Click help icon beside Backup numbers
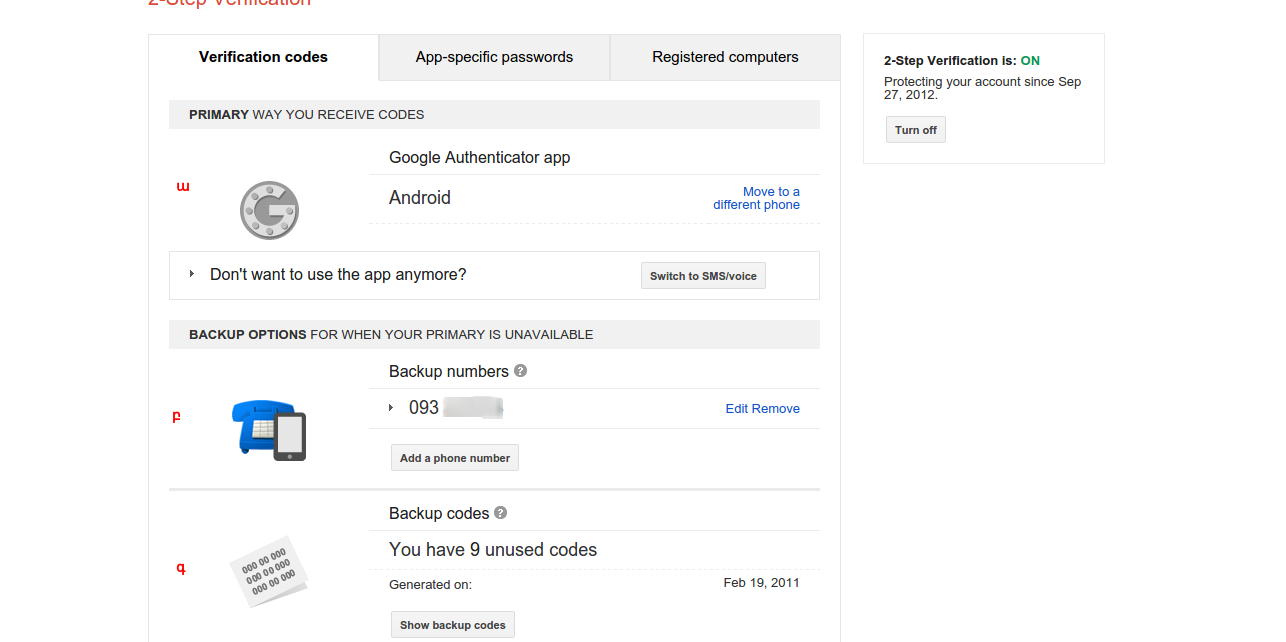 (x=520, y=371)
